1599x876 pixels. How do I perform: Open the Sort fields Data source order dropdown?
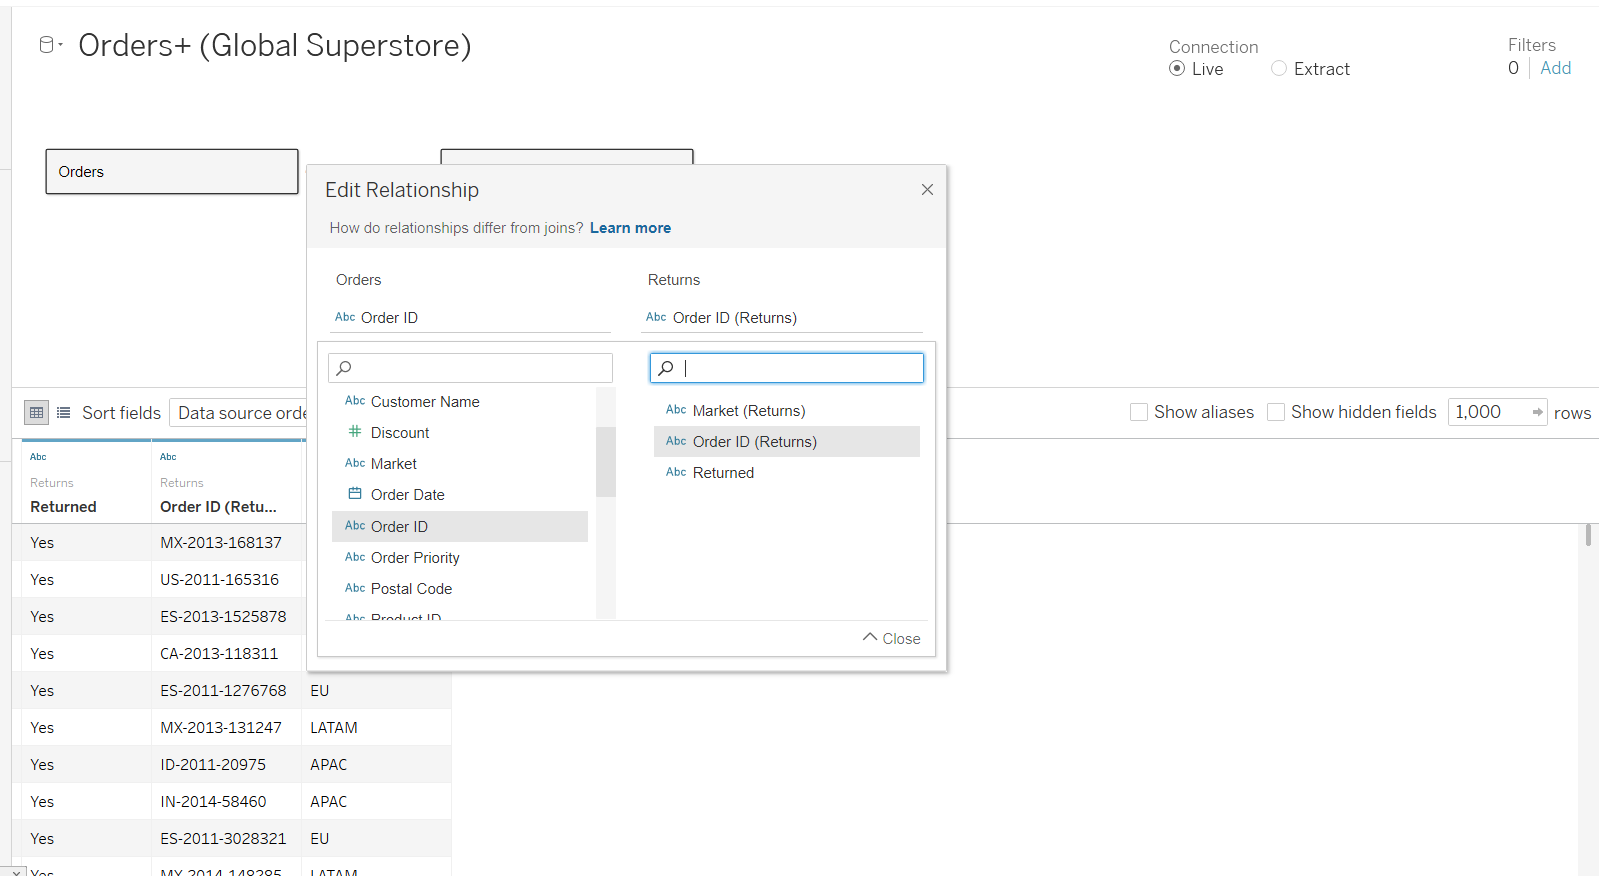pos(238,413)
